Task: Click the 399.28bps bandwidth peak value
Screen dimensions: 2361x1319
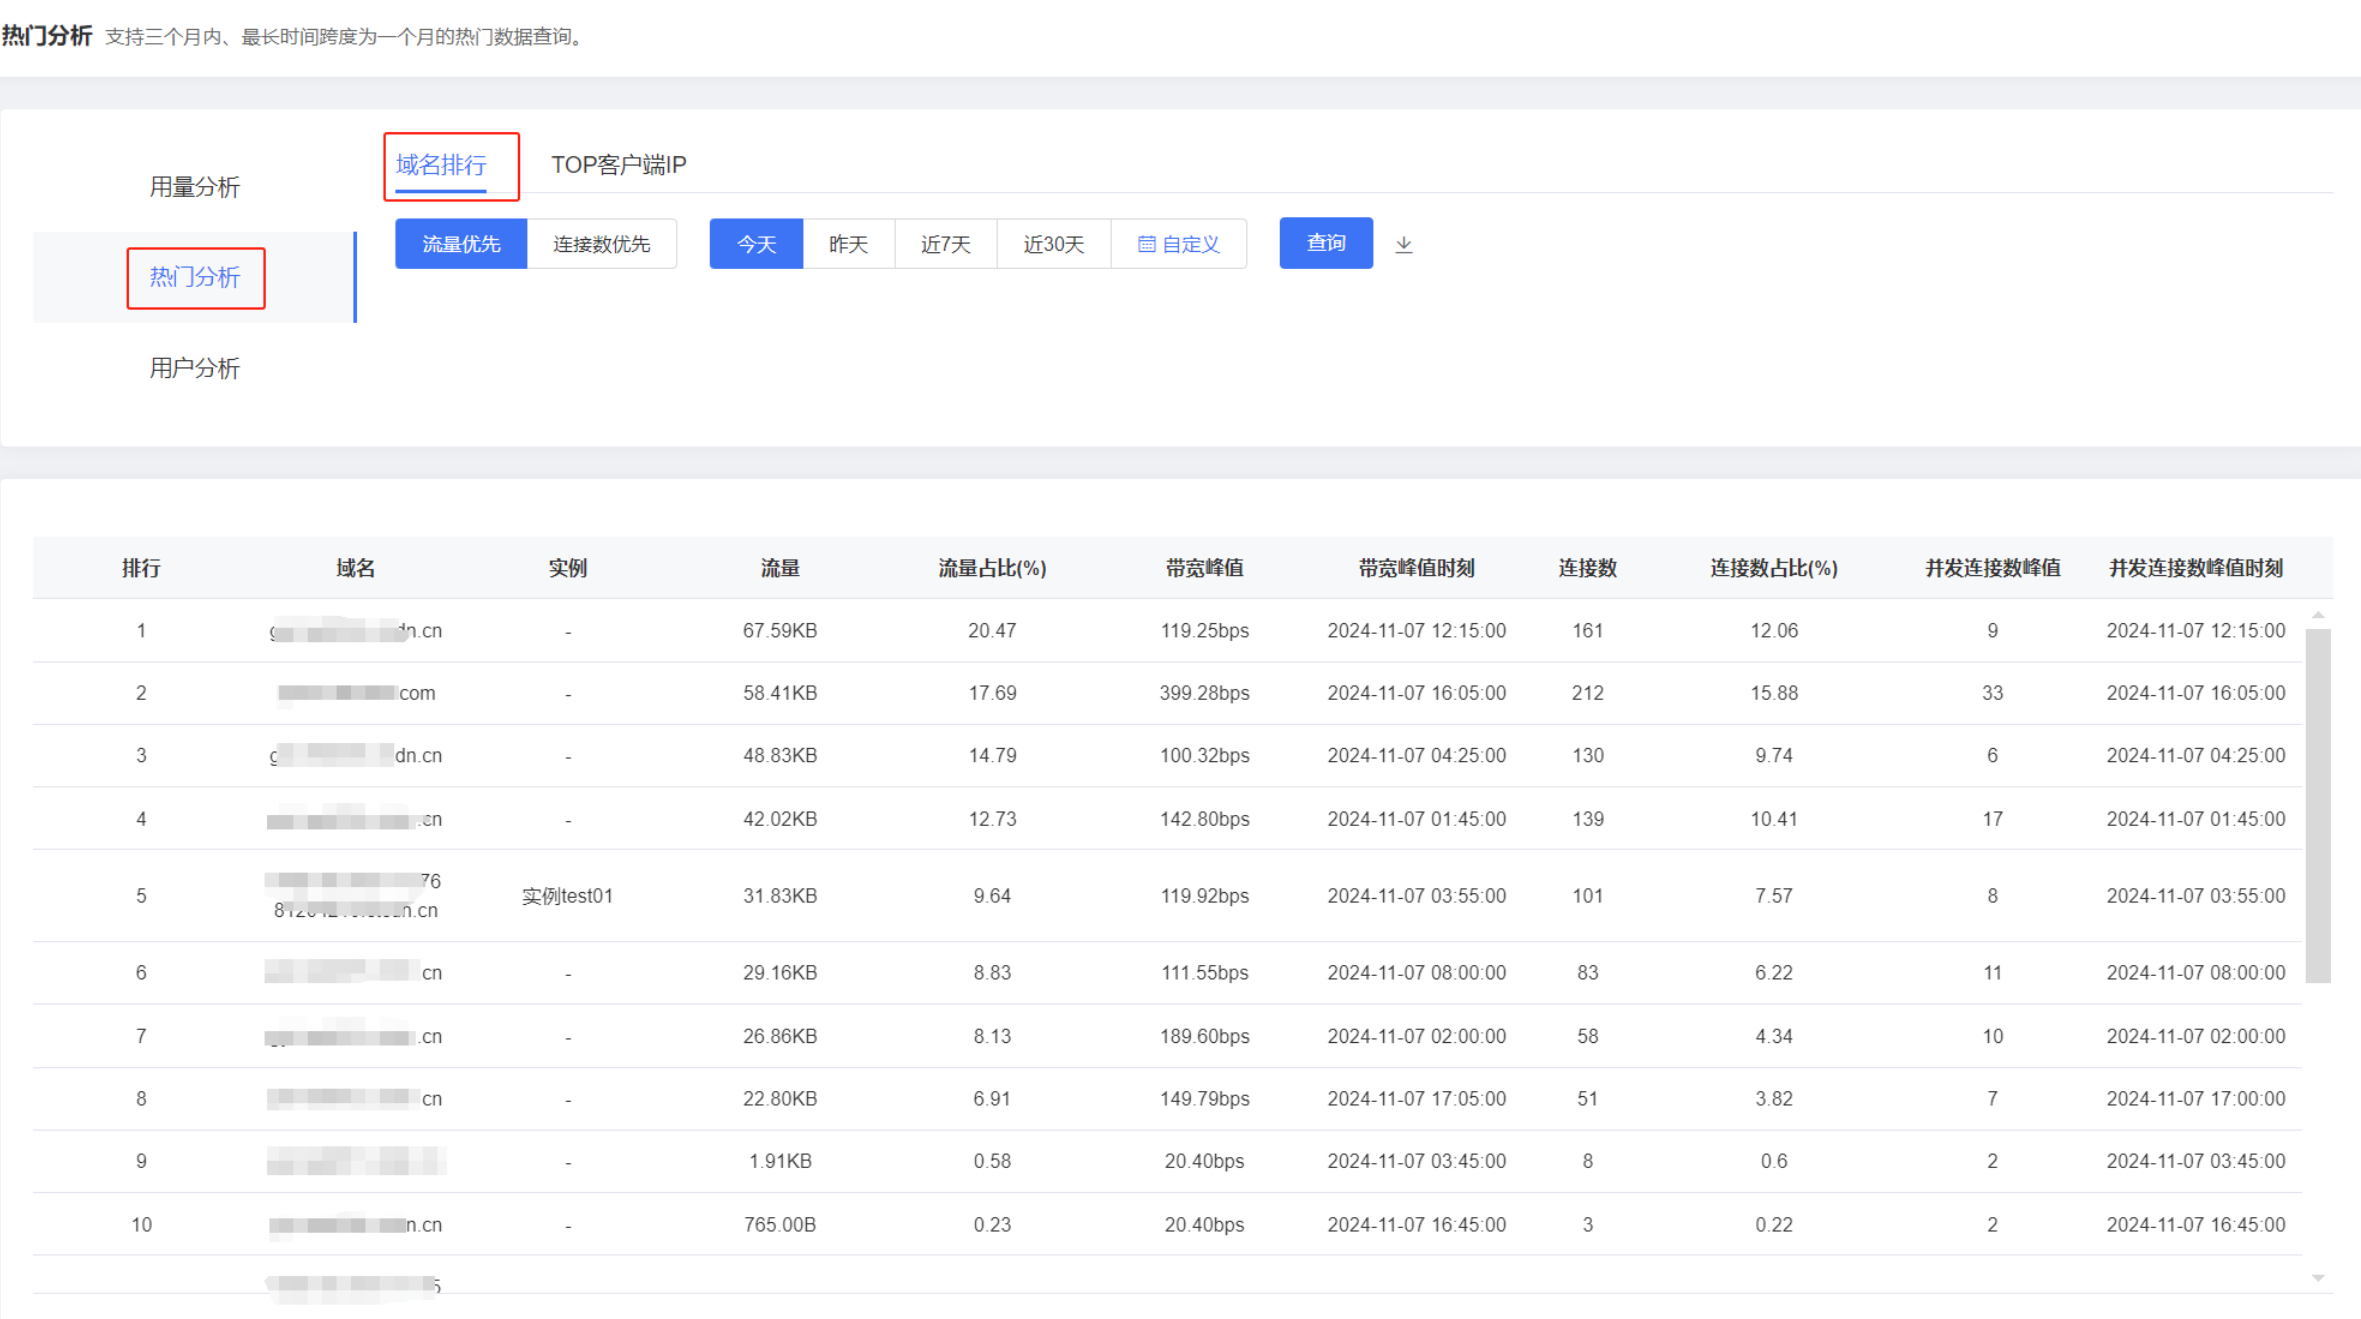Action: pyautogui.click(x=1204, y=693)
